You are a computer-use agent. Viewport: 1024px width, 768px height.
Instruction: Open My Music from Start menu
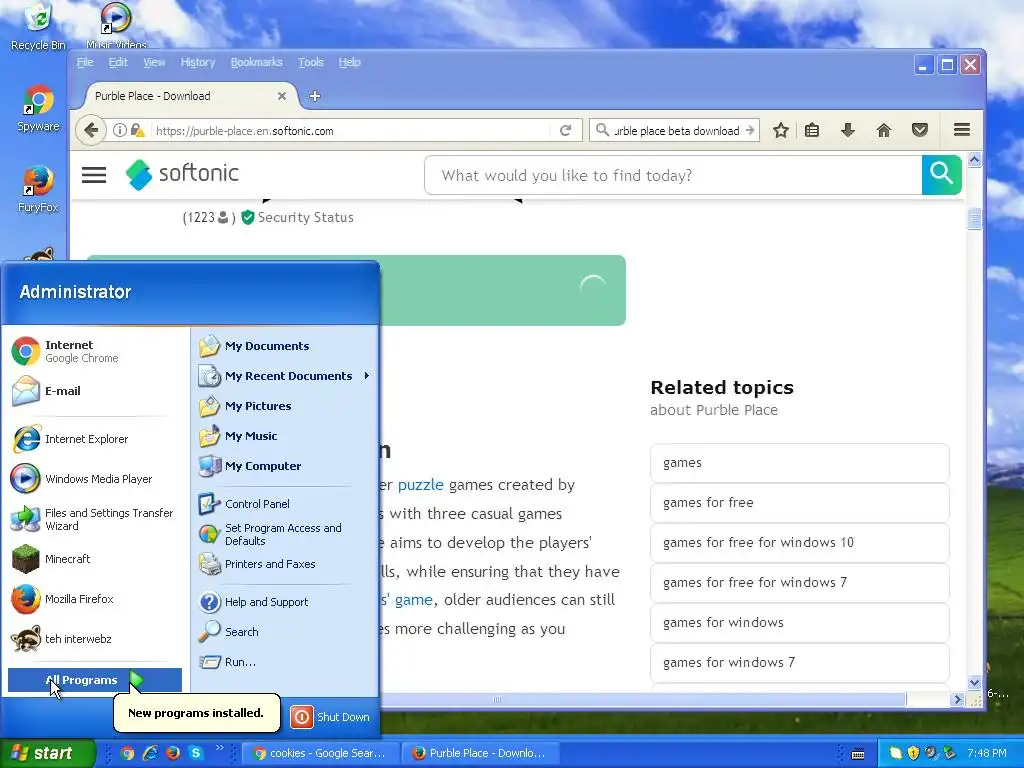pos(285,436)
